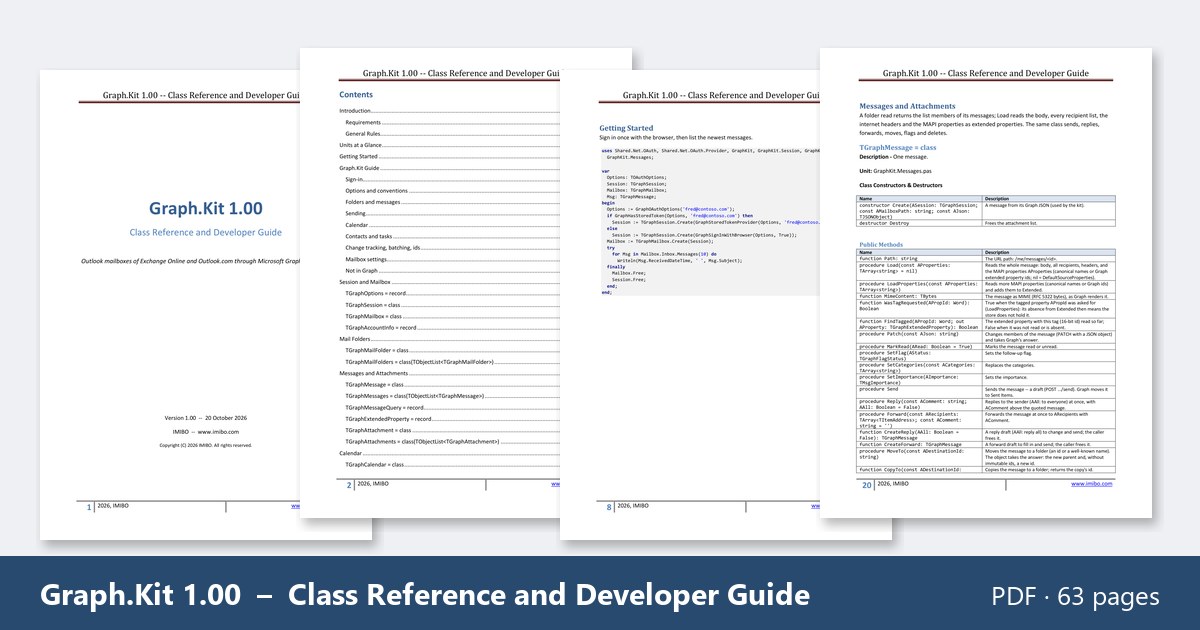Click the banner title "Graph.Kit 1.00 – Class Reference"
Image resolution: width=1200 pixels, height=630 pixels.
point(424,595)
